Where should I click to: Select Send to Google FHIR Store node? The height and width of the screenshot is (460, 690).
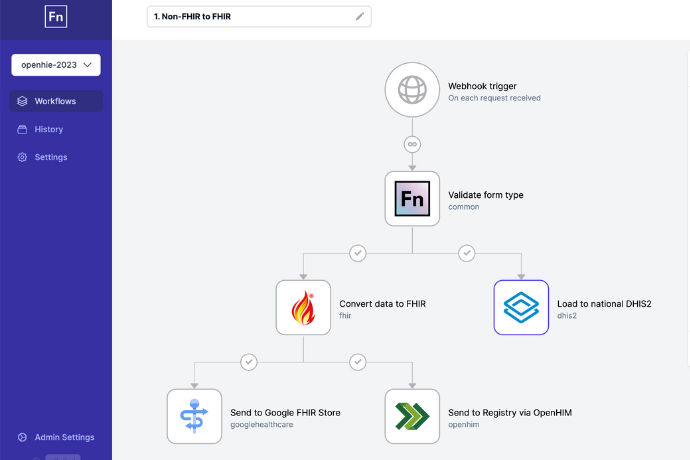[194, 416]
